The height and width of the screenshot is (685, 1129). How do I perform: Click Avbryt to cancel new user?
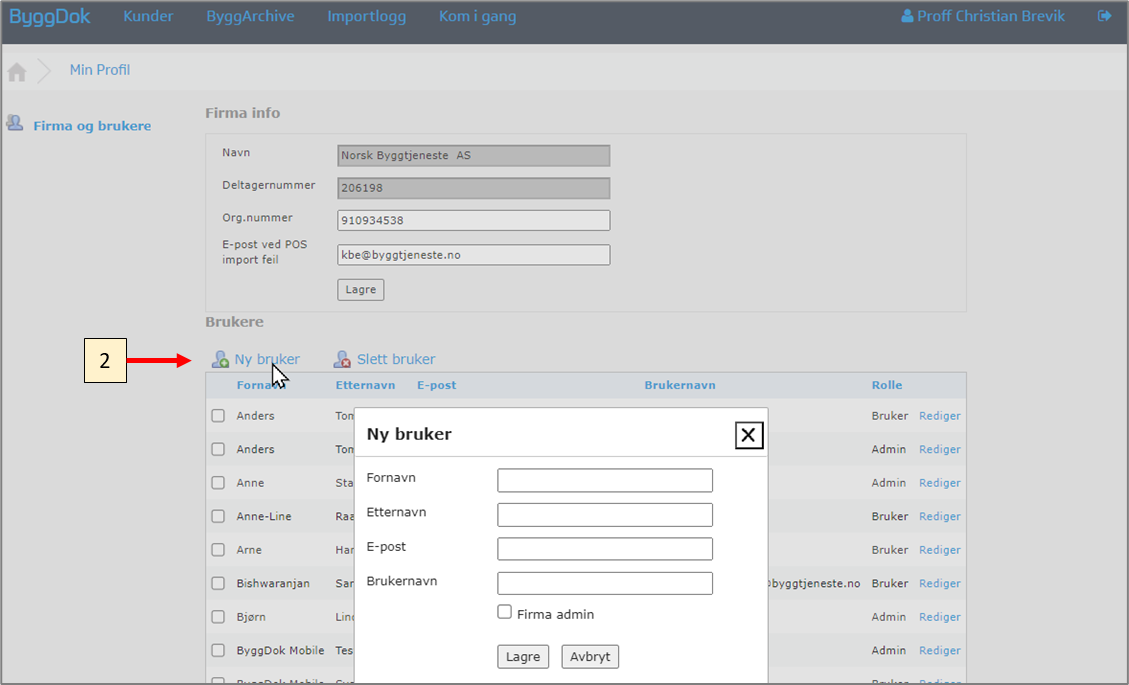click(x=590, y=657)
